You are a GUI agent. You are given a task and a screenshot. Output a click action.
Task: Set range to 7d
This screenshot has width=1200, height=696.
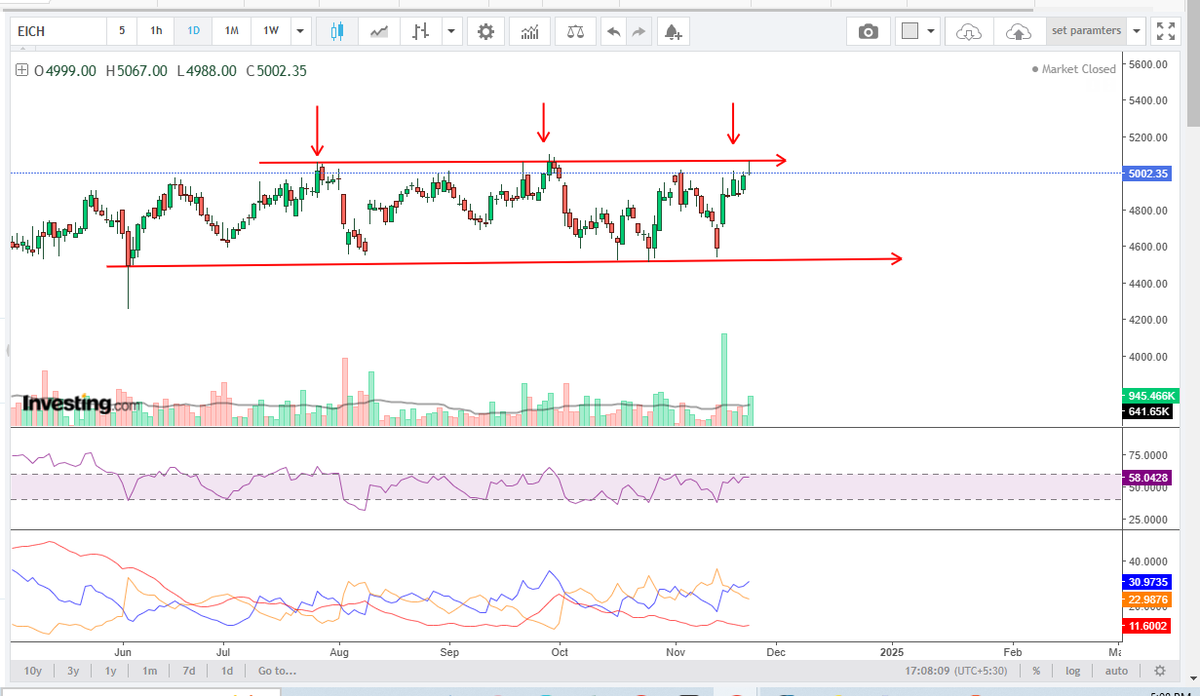tap(189, 670)
